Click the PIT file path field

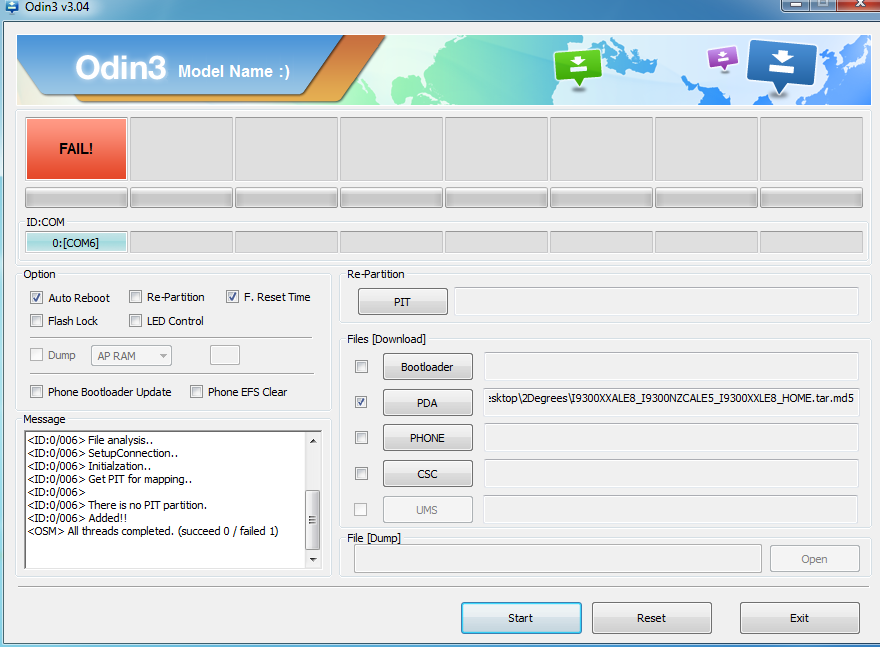tap(656, 301)
